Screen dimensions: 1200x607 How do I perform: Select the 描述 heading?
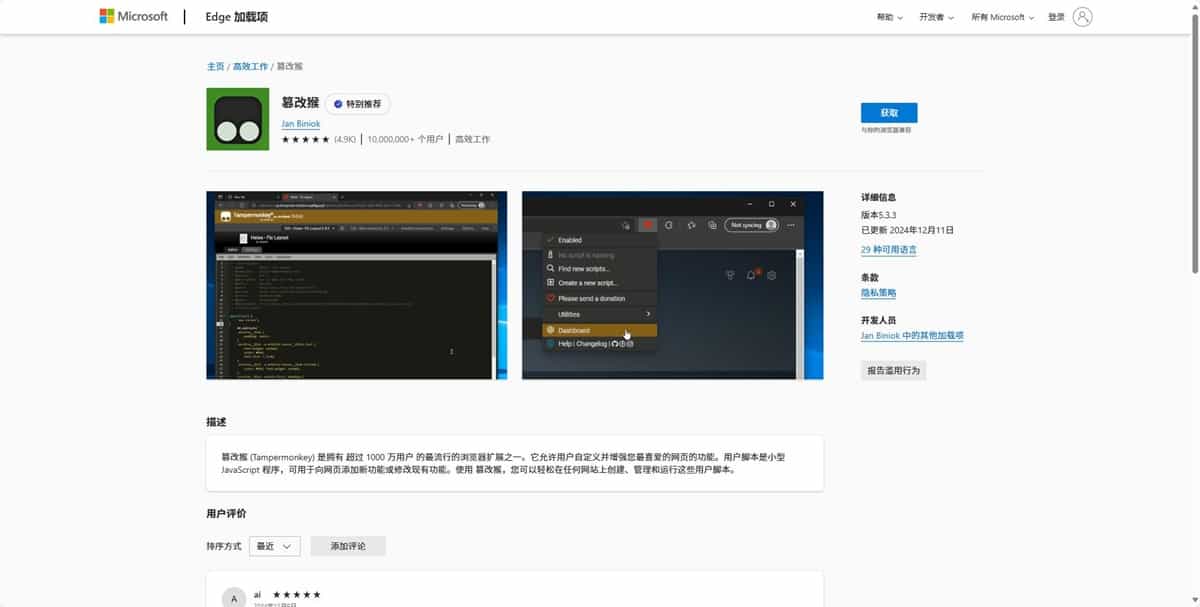point(216,422)
